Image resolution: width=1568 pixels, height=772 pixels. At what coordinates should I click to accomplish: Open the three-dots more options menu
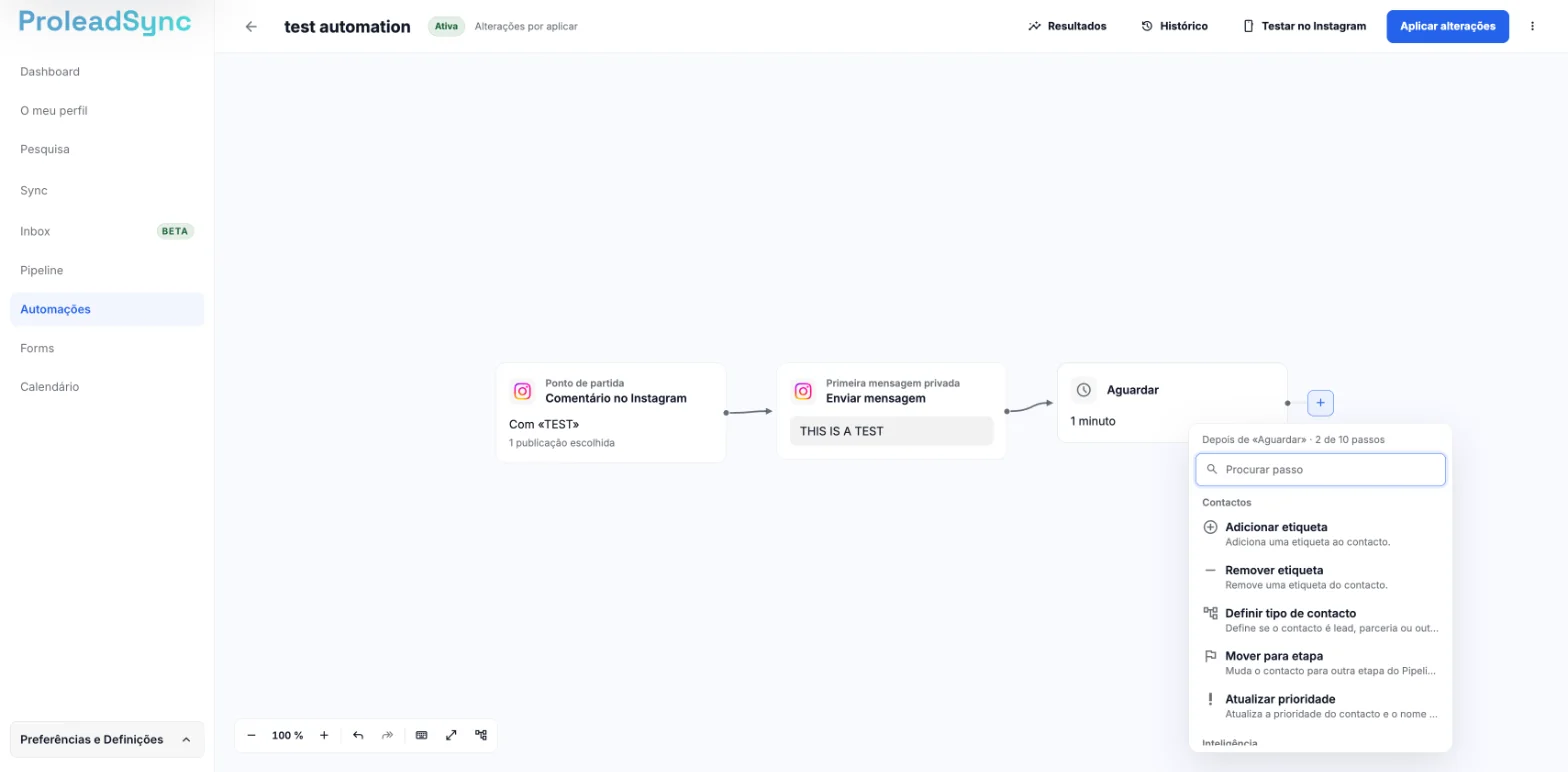coord(1533,26)
